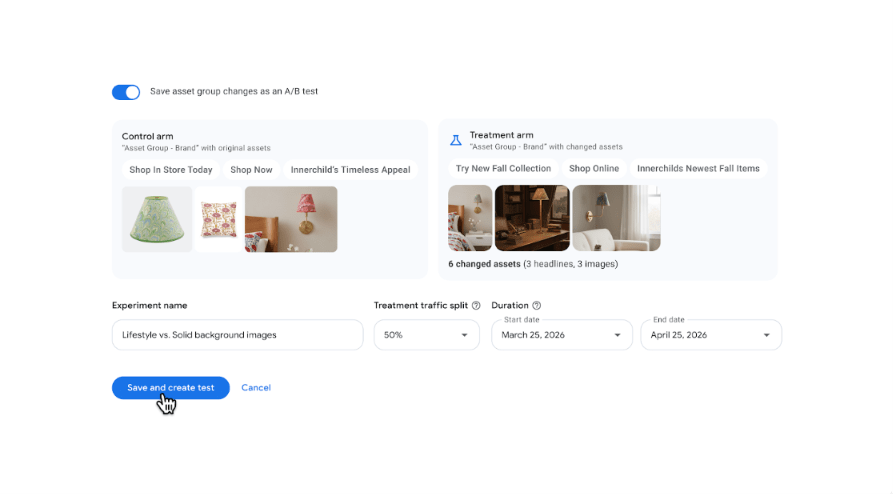
Task: Click '"Asset Group - Brand" with changed assets' text
Action: 546,147
